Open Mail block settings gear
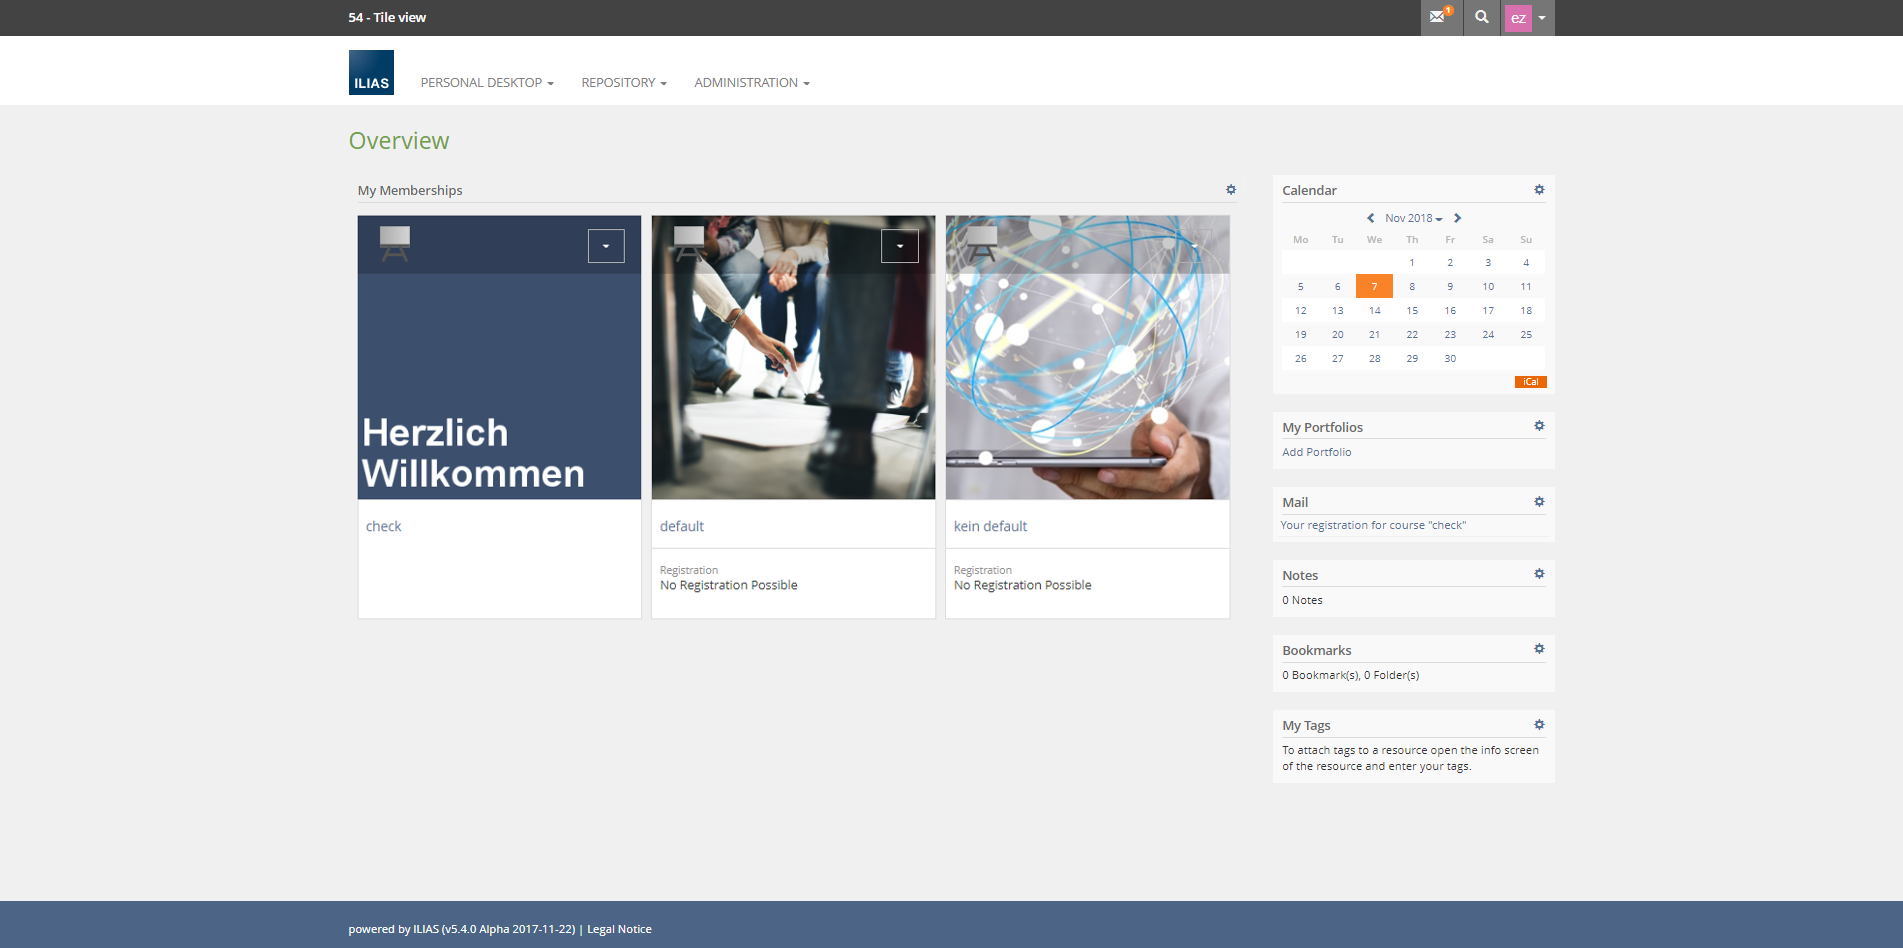Screen dimensions: 1903x948 click(1539, 502)
